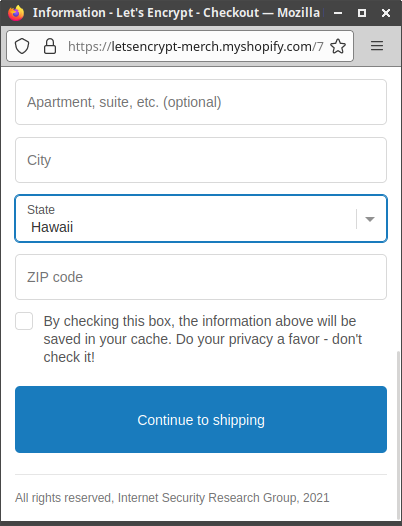402x526 pixels.
Task: Tick the save-information-in-cache checkbox
Action: click(x=24, y=321)
